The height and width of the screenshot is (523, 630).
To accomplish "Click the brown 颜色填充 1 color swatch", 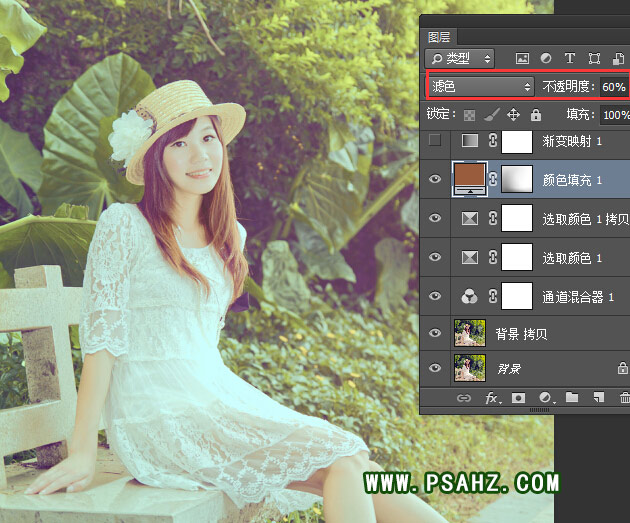I will coord(470,179).
